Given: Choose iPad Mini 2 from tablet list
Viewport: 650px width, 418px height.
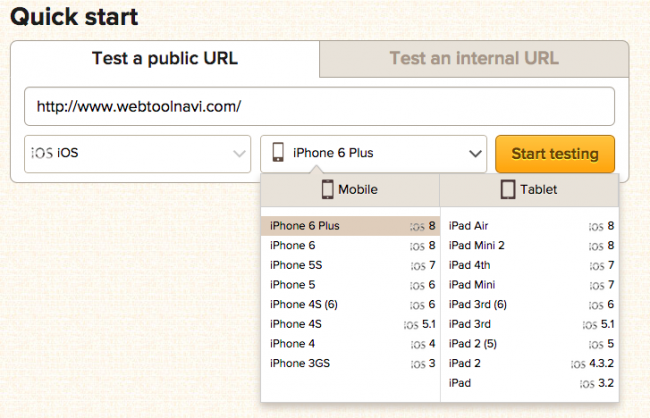Looking at the screenshot, I should click(530, 245).
